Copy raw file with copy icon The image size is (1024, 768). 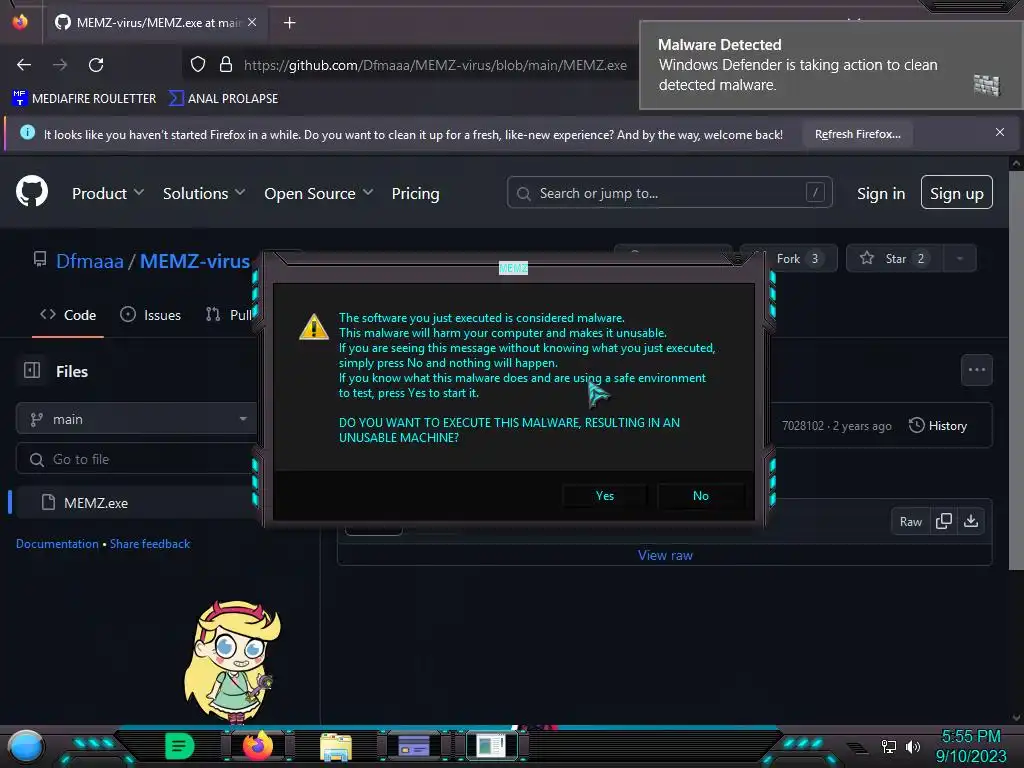tap(944, 521)
